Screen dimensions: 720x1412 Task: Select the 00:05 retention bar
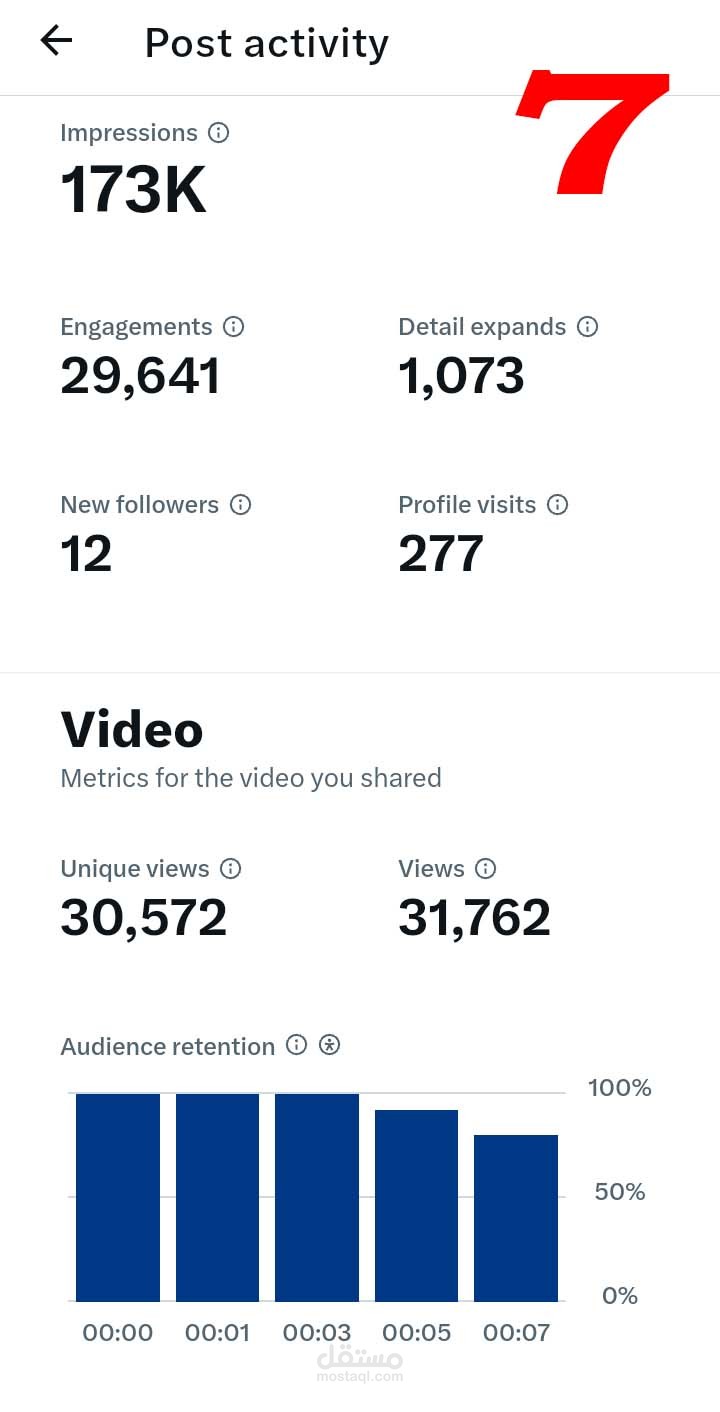pyautogui.click(x=416, y=1205)
